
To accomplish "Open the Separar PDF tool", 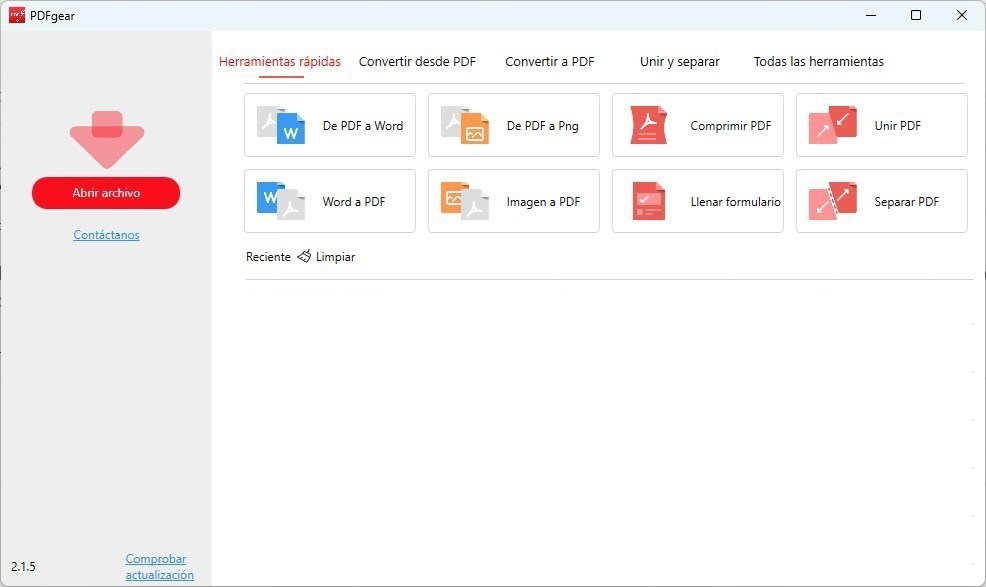I will pos(881,201).
